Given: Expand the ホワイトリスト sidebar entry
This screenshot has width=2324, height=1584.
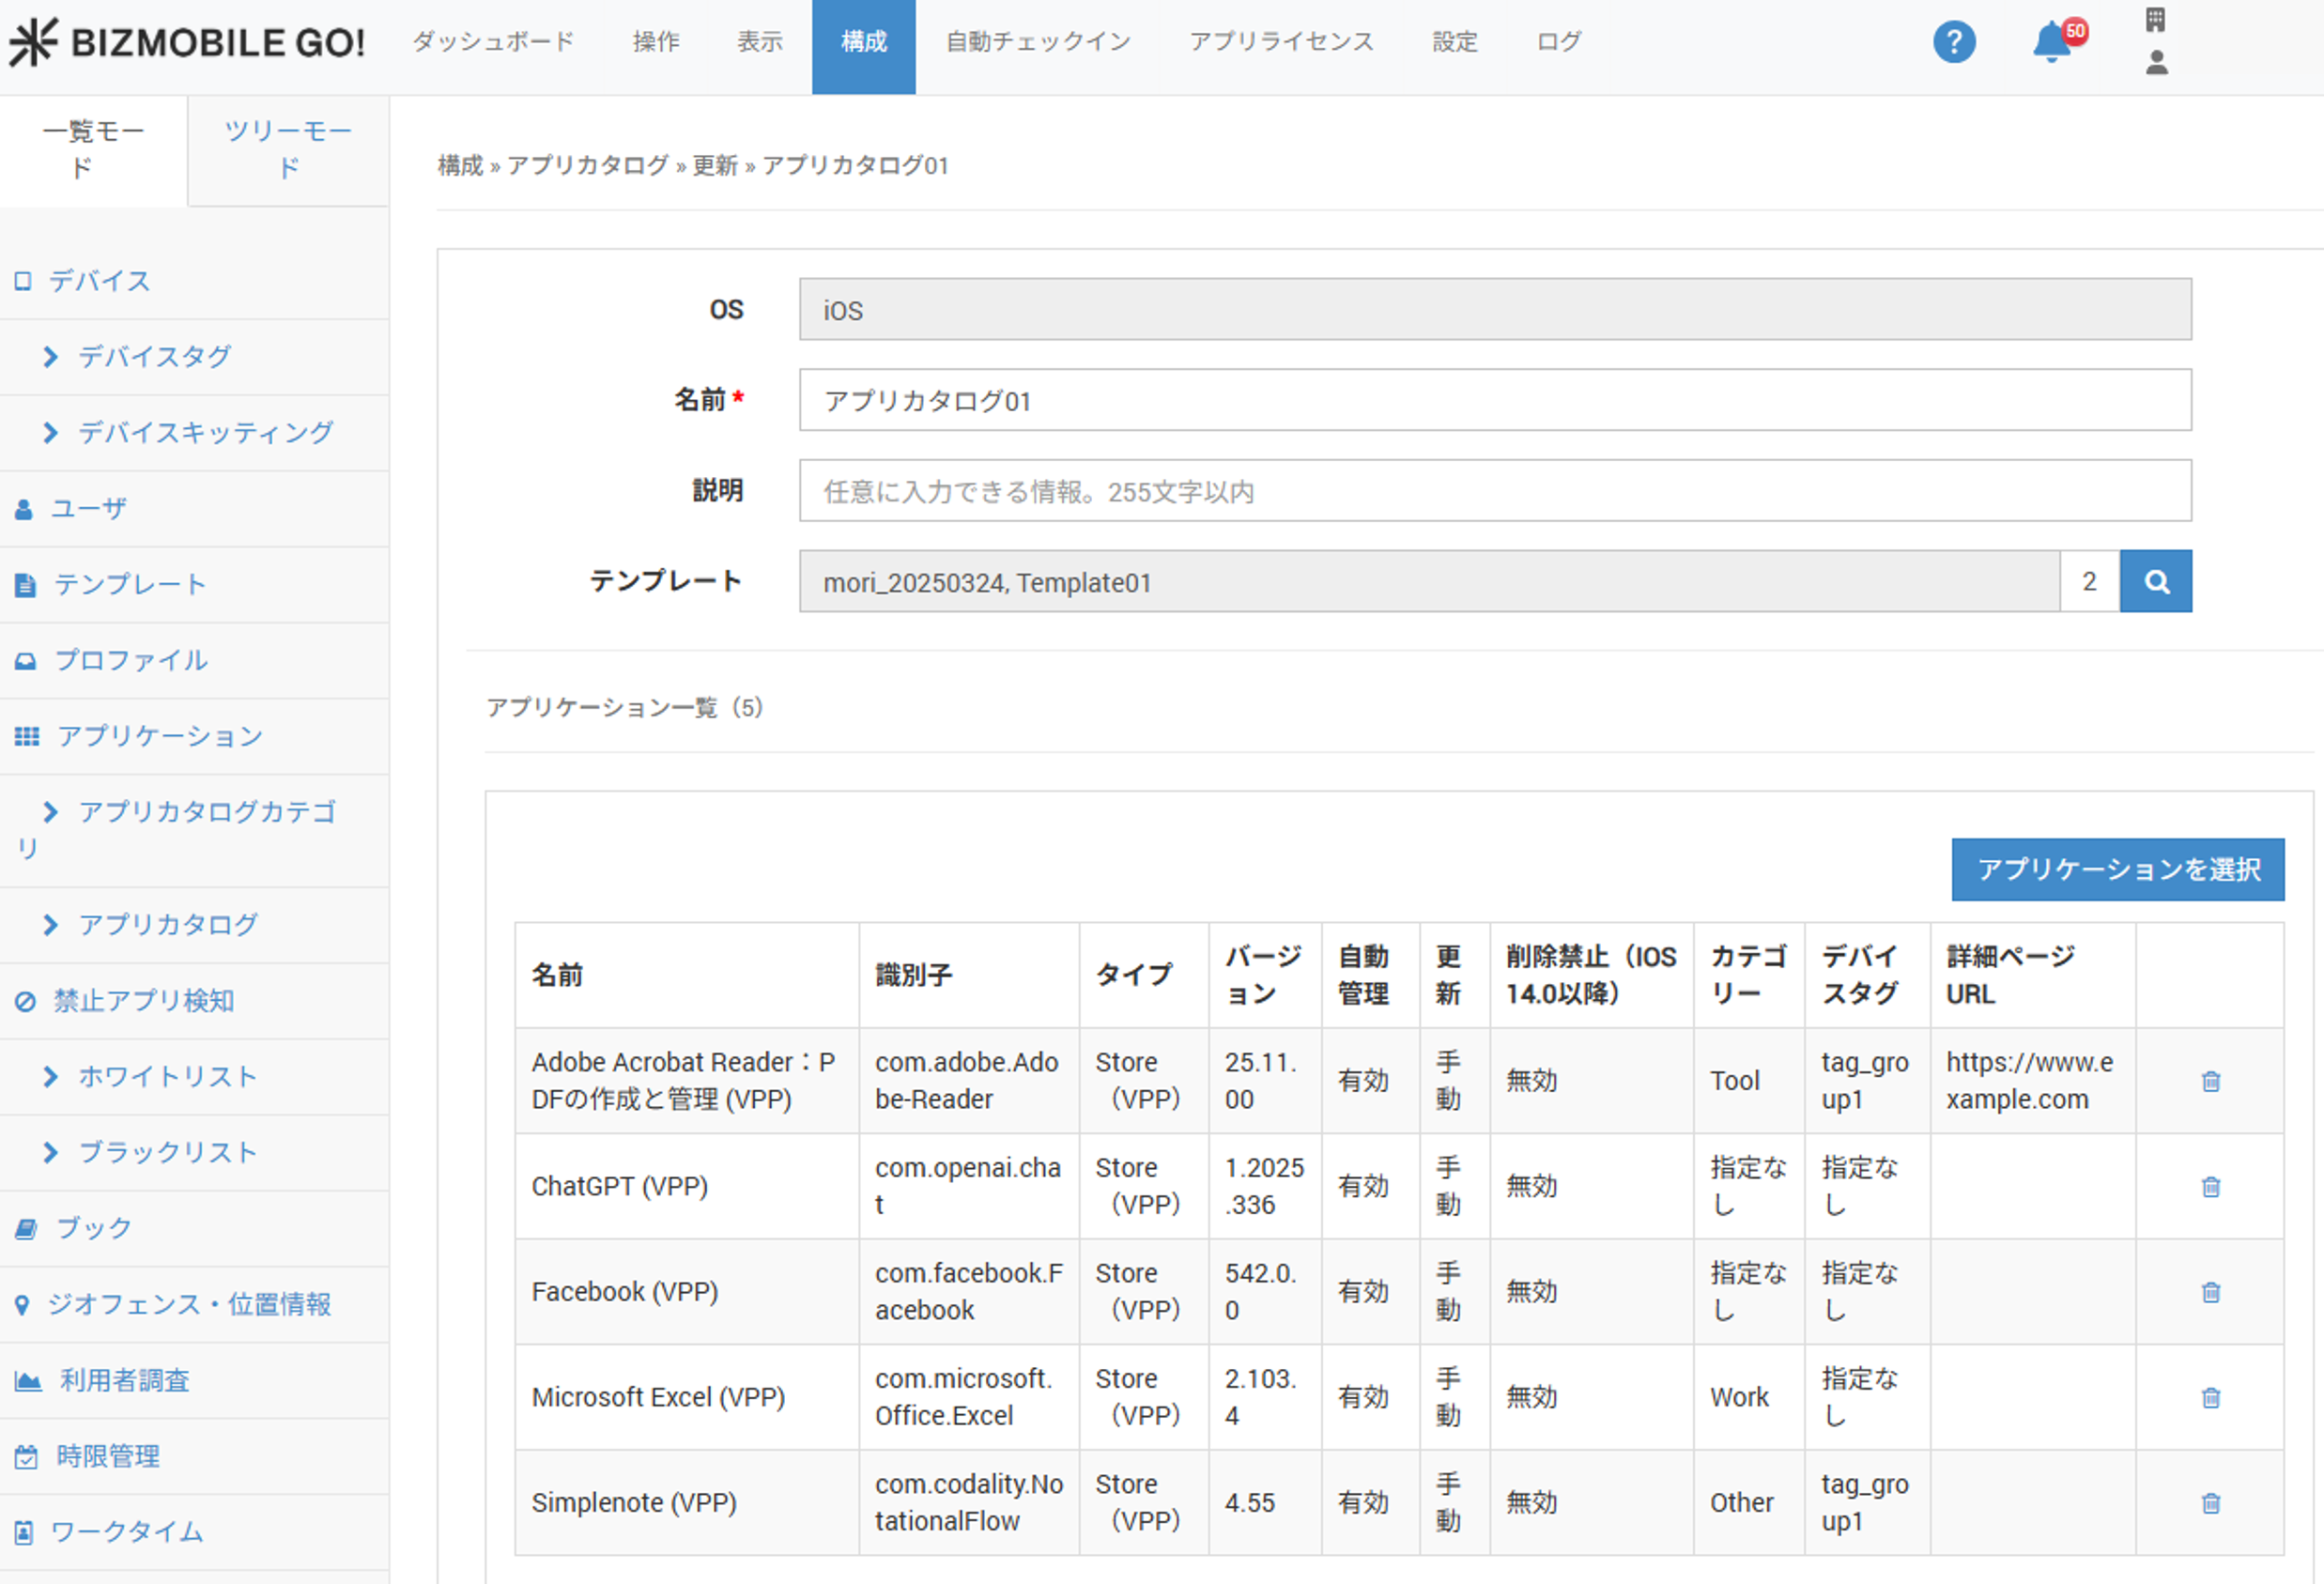Looking at the screenshot, I should tap(167, 1077).
